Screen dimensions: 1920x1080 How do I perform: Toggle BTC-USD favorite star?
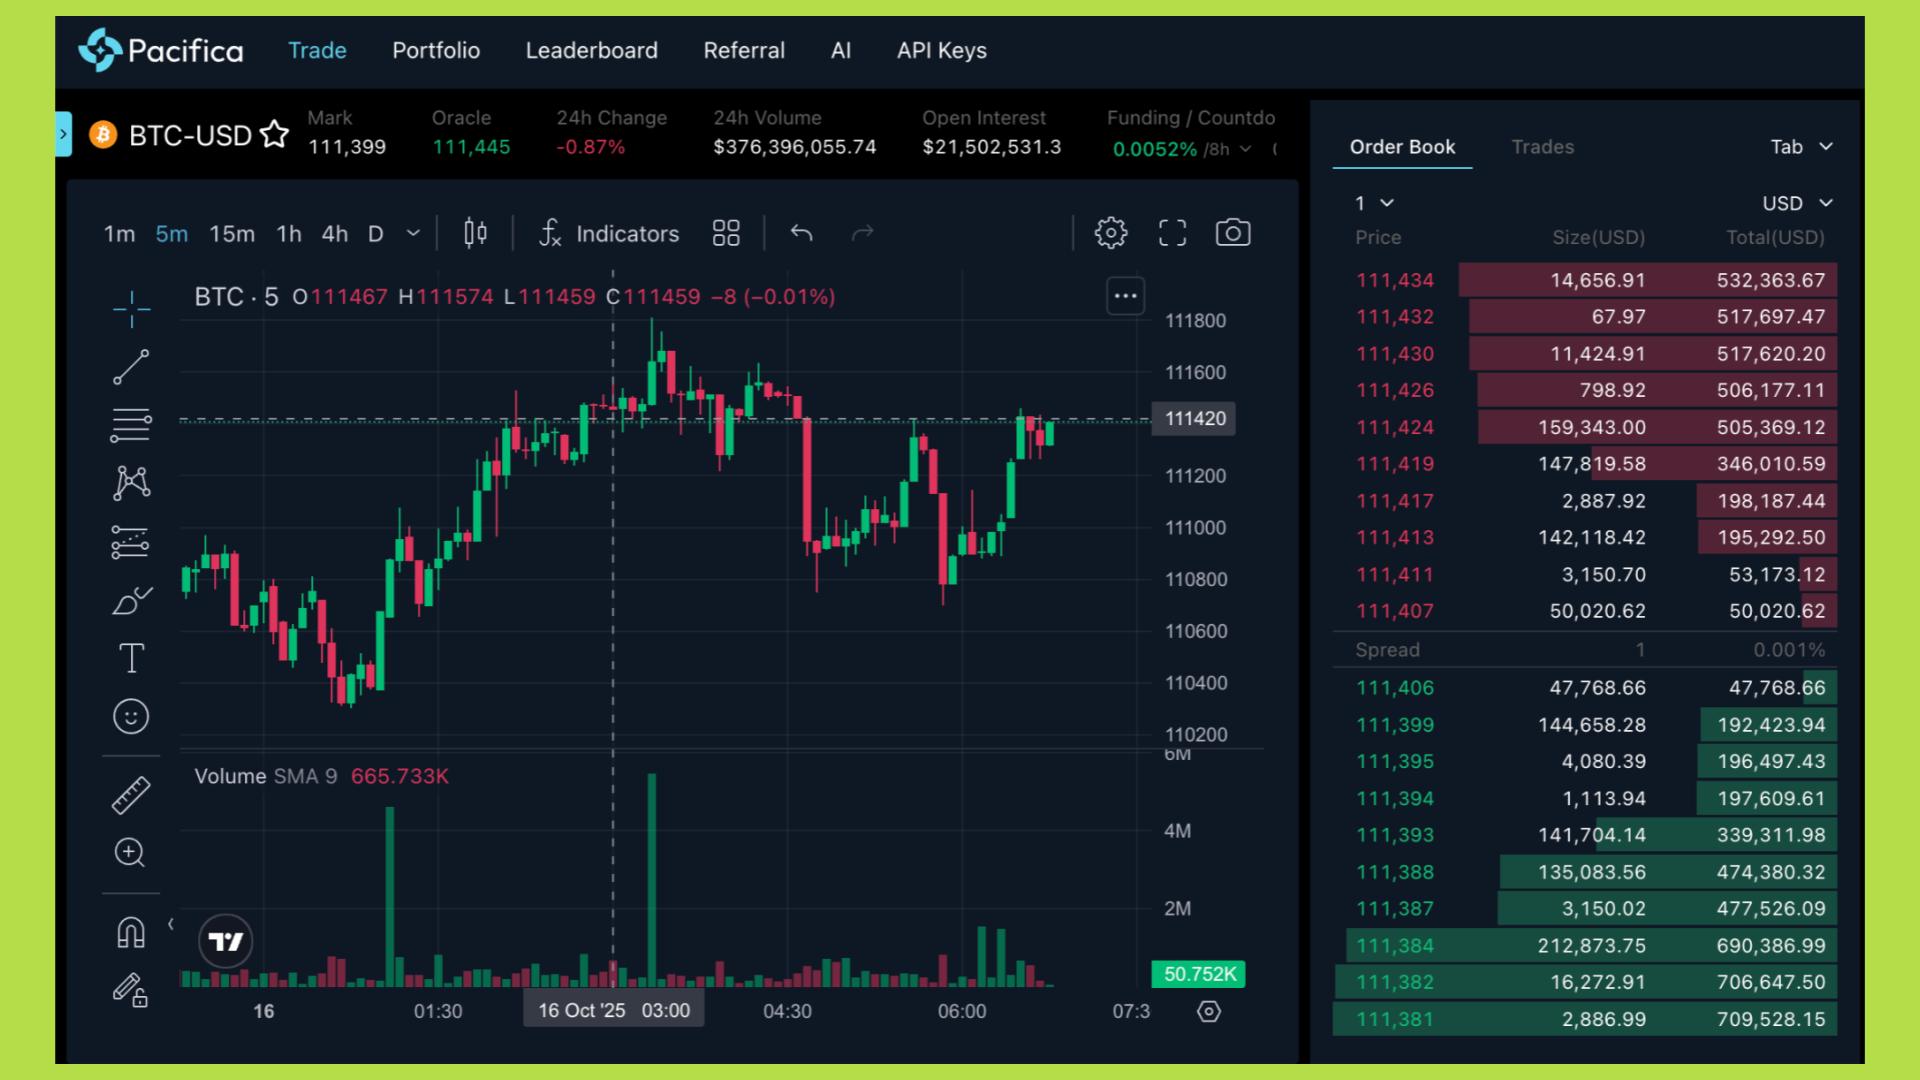point(274,134)
